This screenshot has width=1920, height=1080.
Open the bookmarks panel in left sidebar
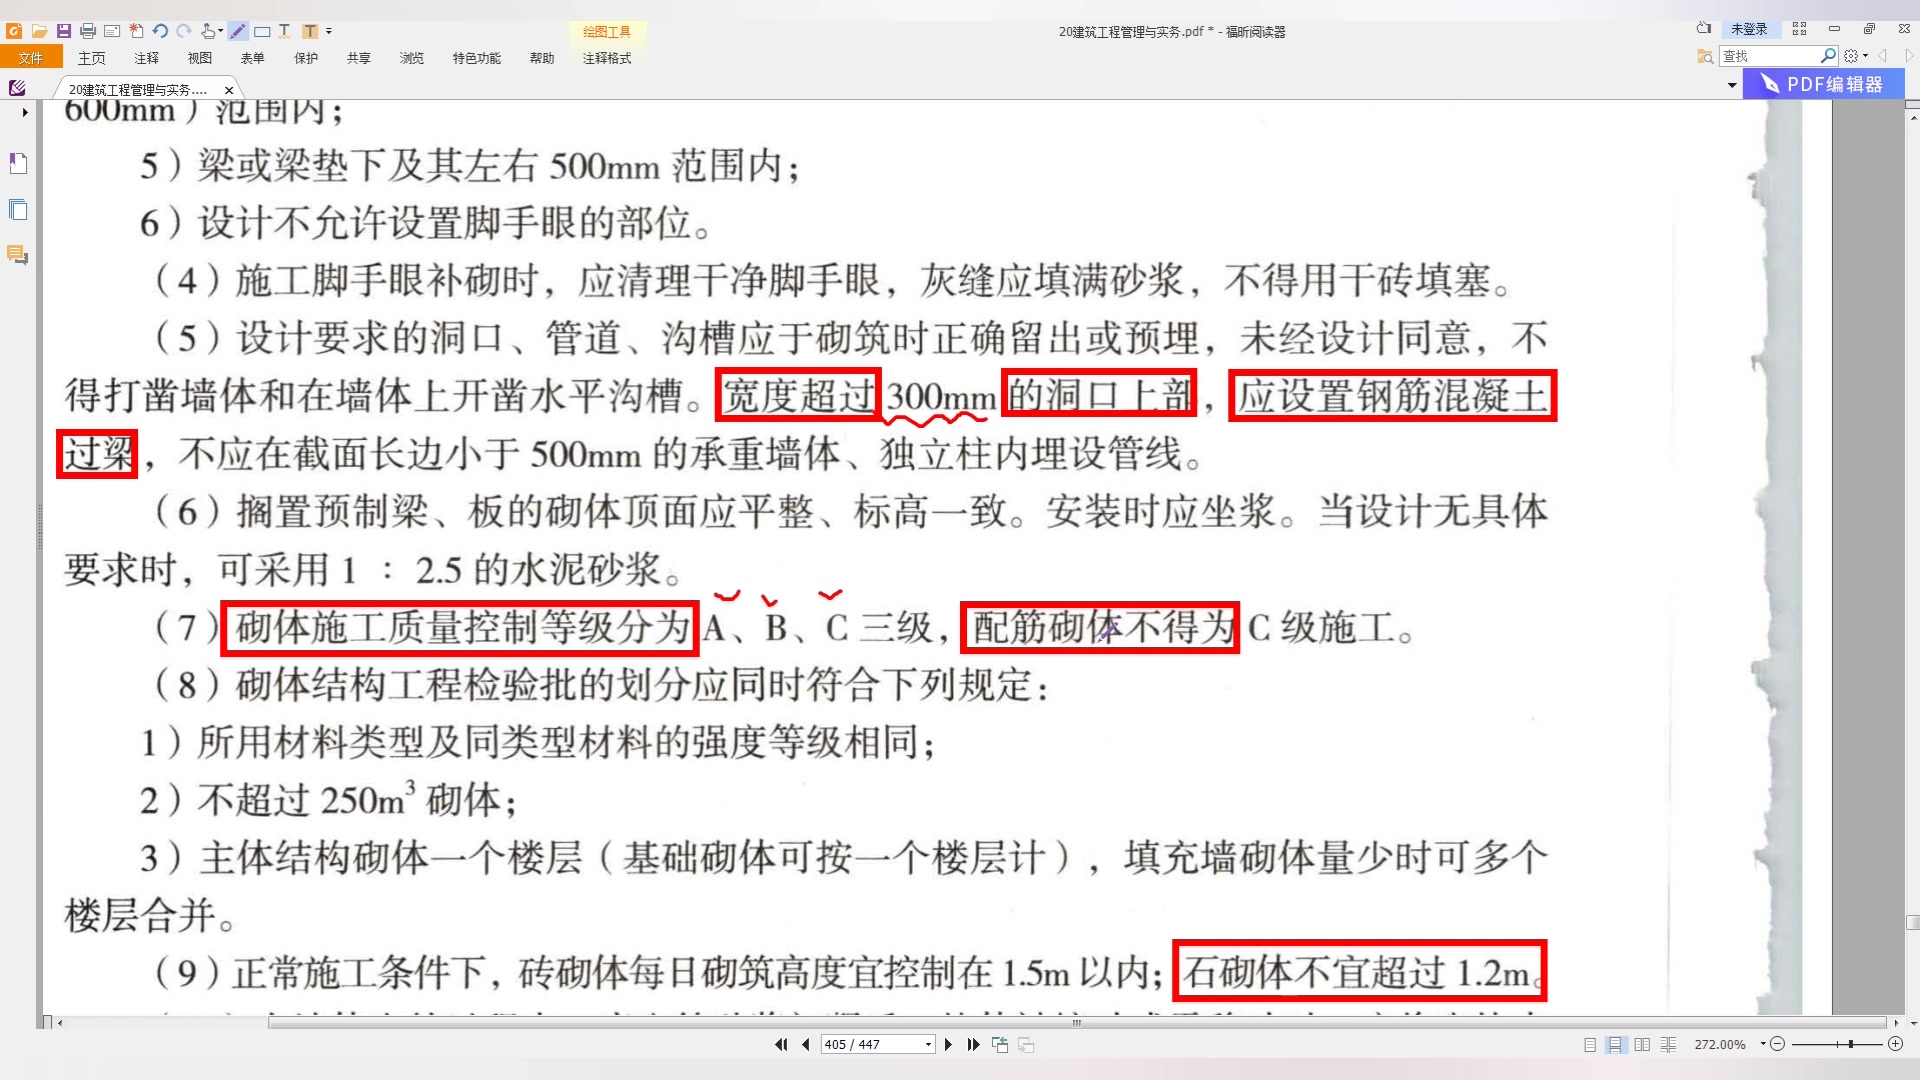[18, 163]
